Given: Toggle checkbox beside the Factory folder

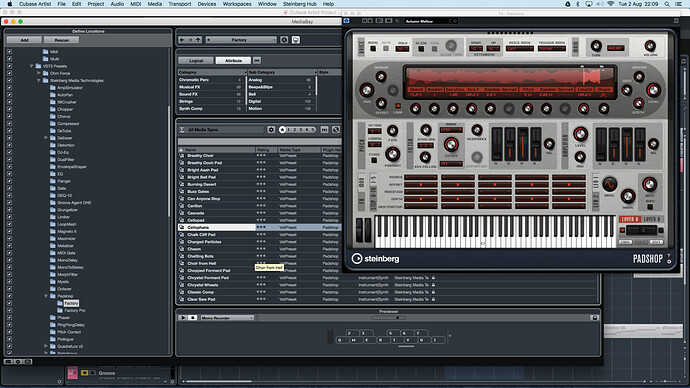Looking at the screenshot, I should (x=10, y=304).
